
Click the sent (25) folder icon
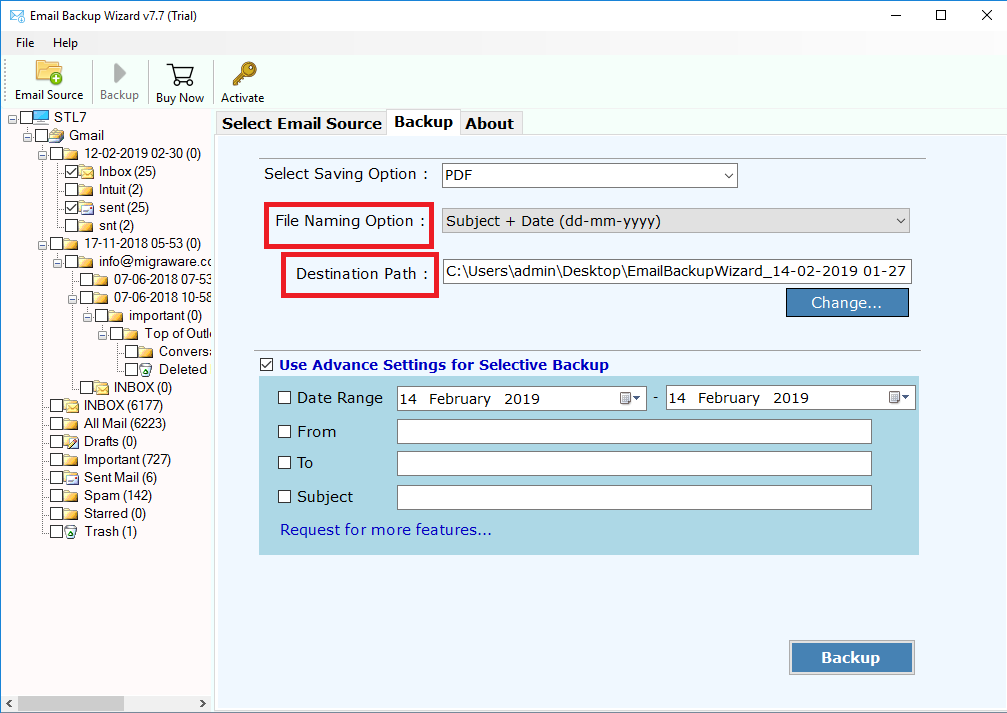click(x=87, y=207)
